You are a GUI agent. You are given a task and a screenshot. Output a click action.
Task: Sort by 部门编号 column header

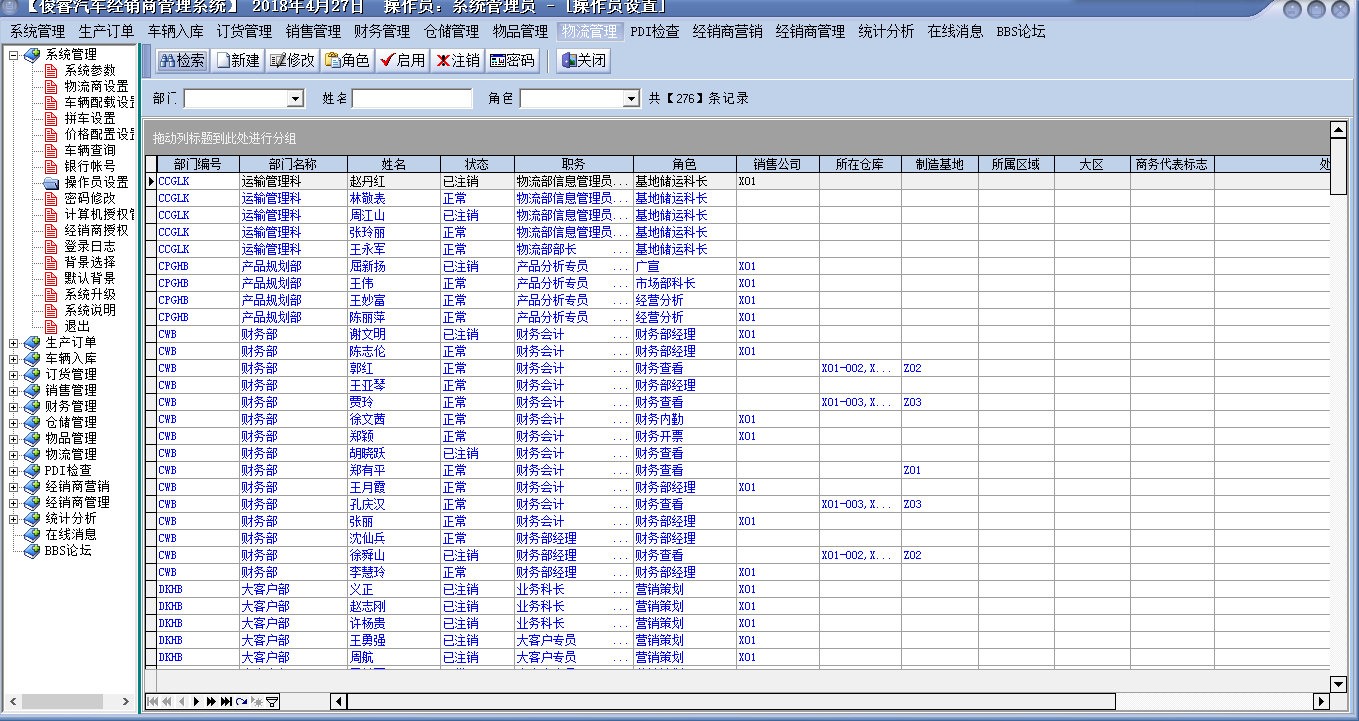click(198, 164)
